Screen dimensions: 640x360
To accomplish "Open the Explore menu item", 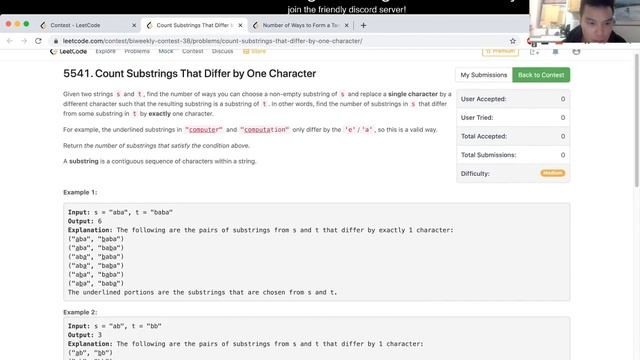I will (105, 51).
